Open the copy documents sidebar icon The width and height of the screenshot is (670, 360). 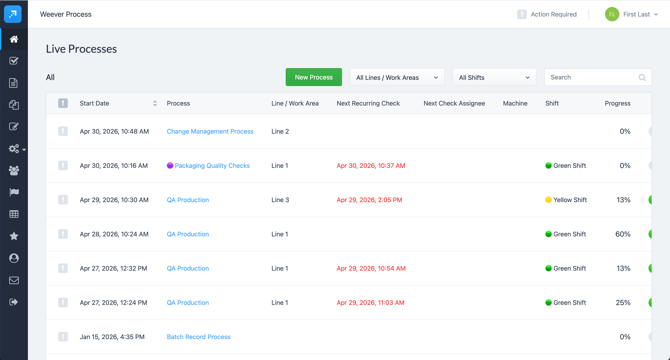coord(14,105)
